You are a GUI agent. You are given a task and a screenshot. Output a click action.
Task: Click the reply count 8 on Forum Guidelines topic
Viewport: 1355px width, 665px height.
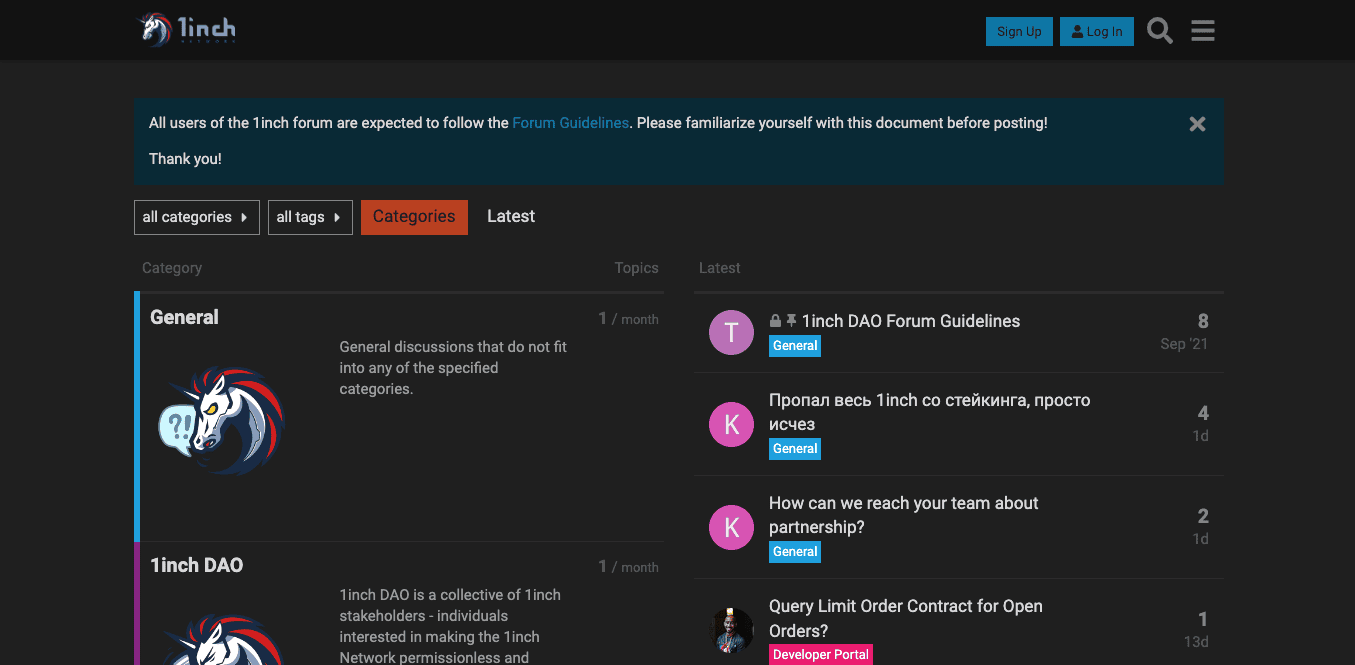point(1203,321)
